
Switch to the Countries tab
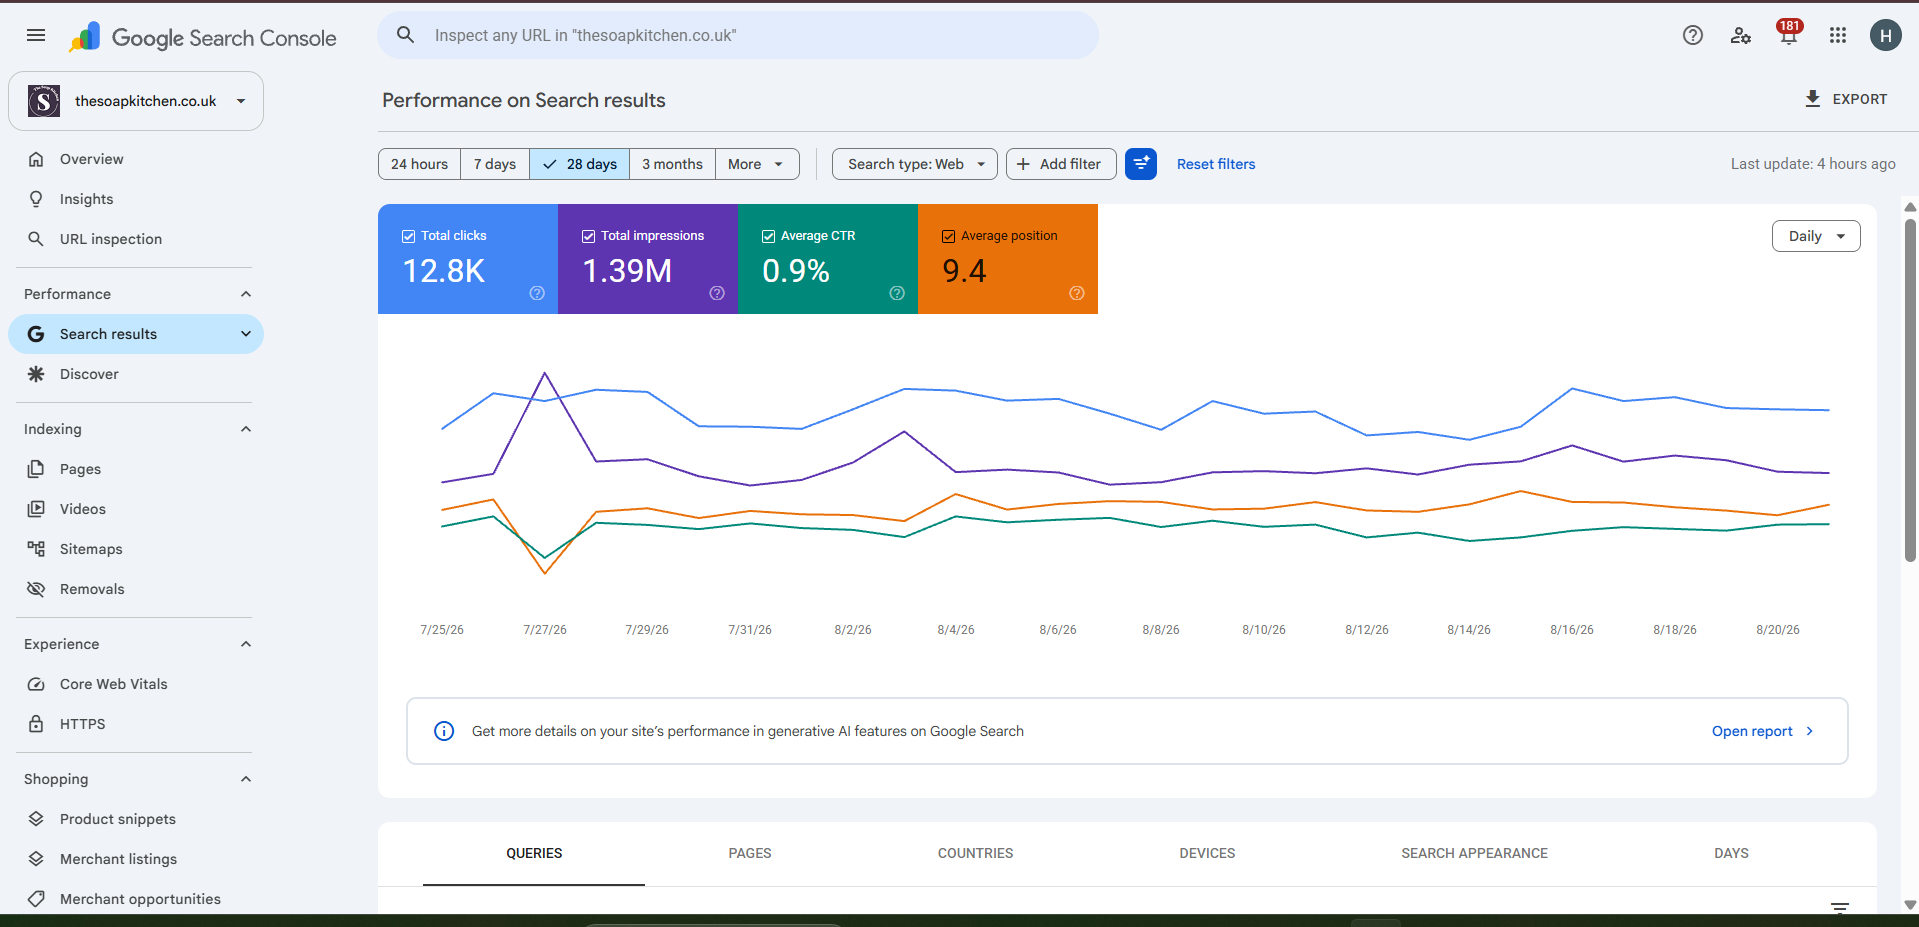pos(975,853)
